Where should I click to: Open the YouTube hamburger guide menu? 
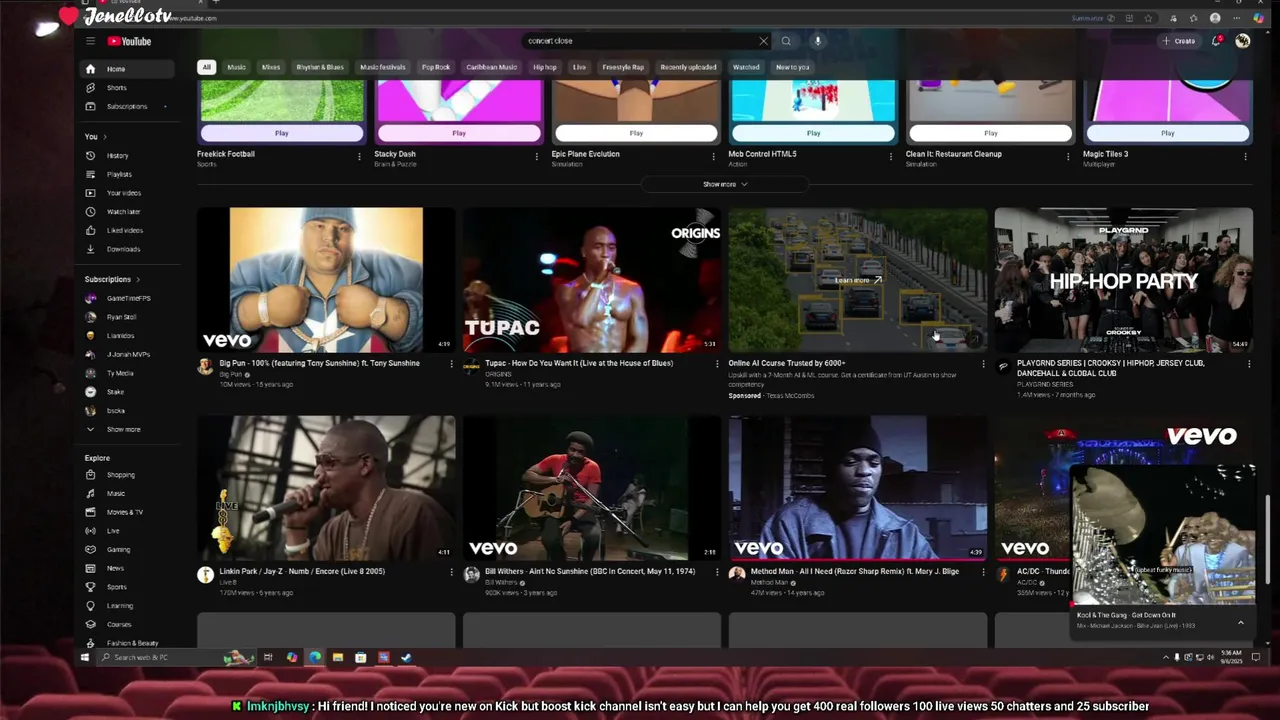[90, 41]
